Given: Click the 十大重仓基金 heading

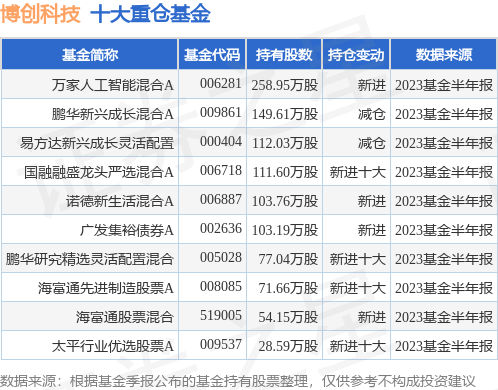Looking at the screenshot, I should (x=150, y=14).
